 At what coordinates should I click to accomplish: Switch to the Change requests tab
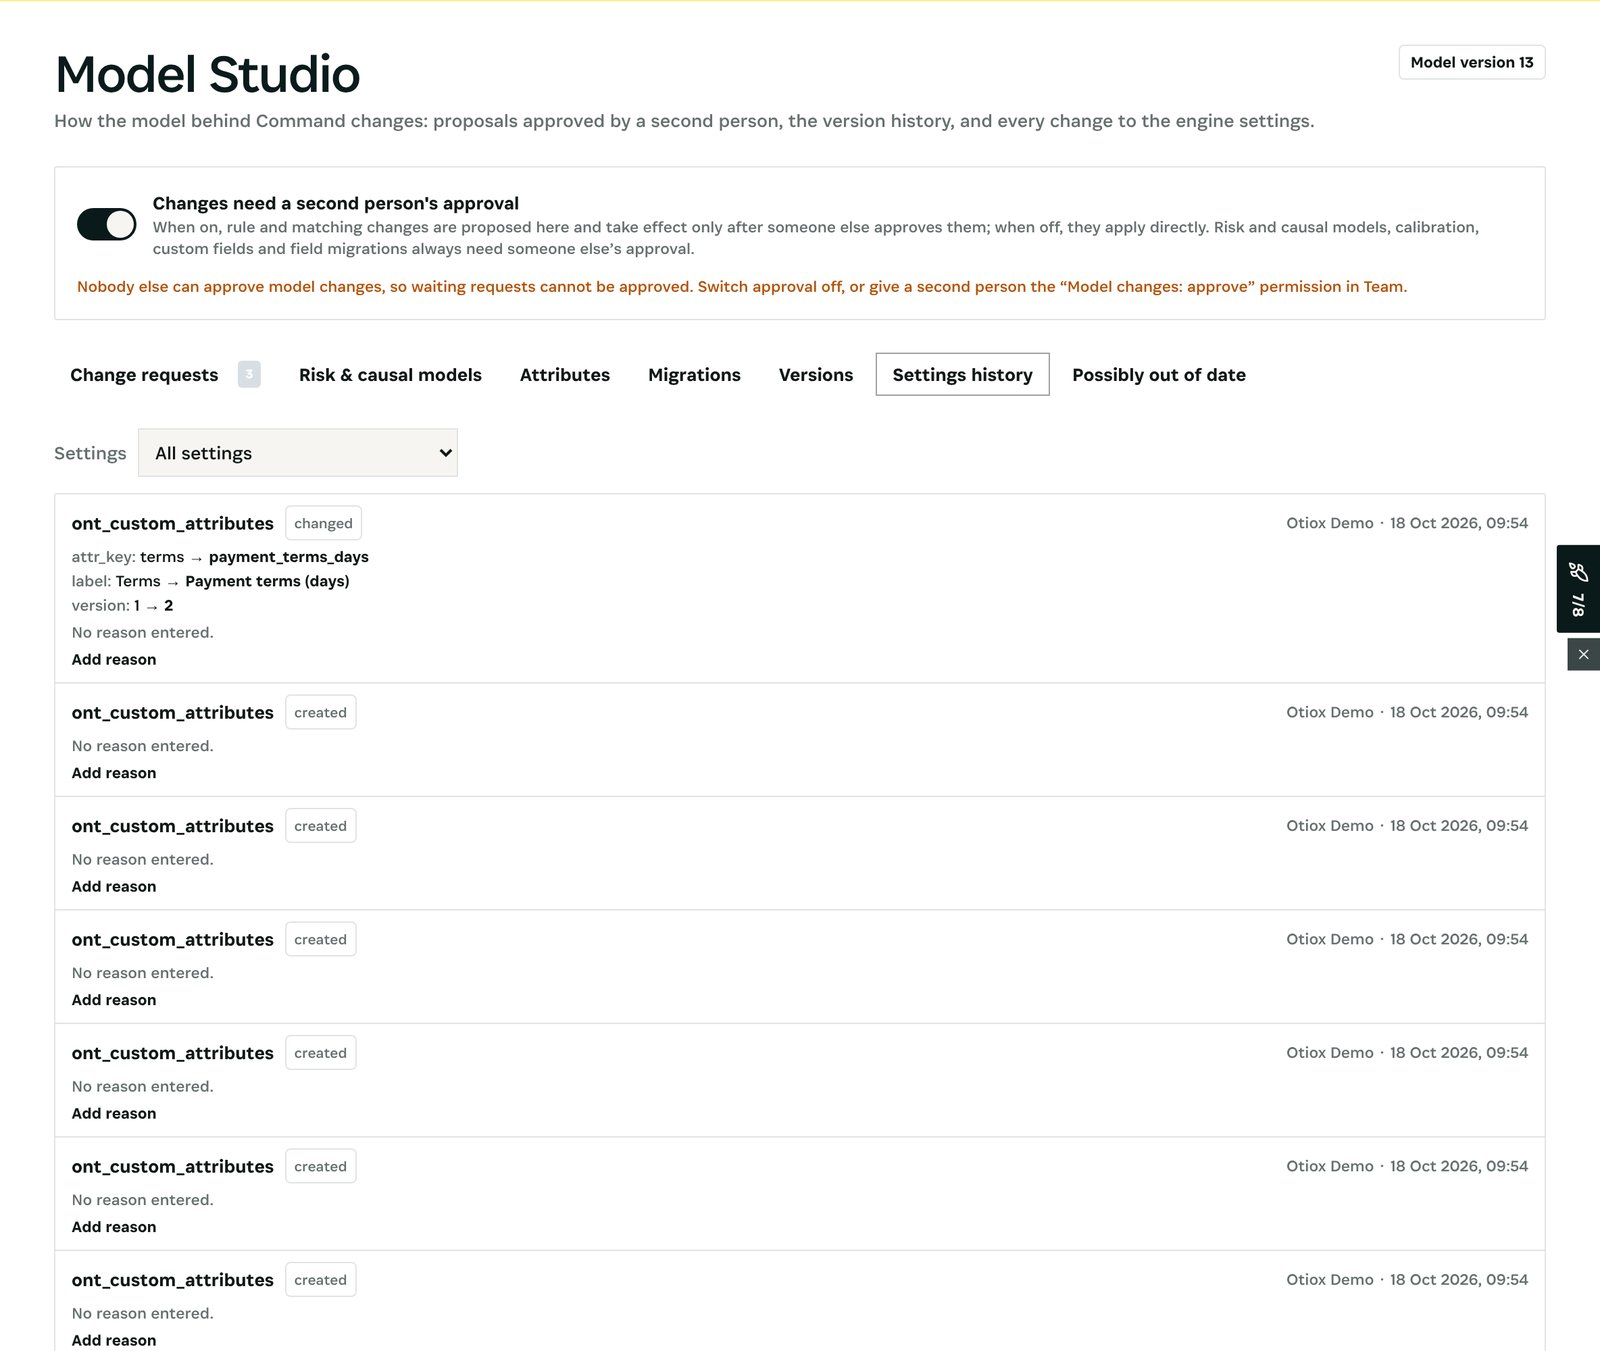point(144,375)
